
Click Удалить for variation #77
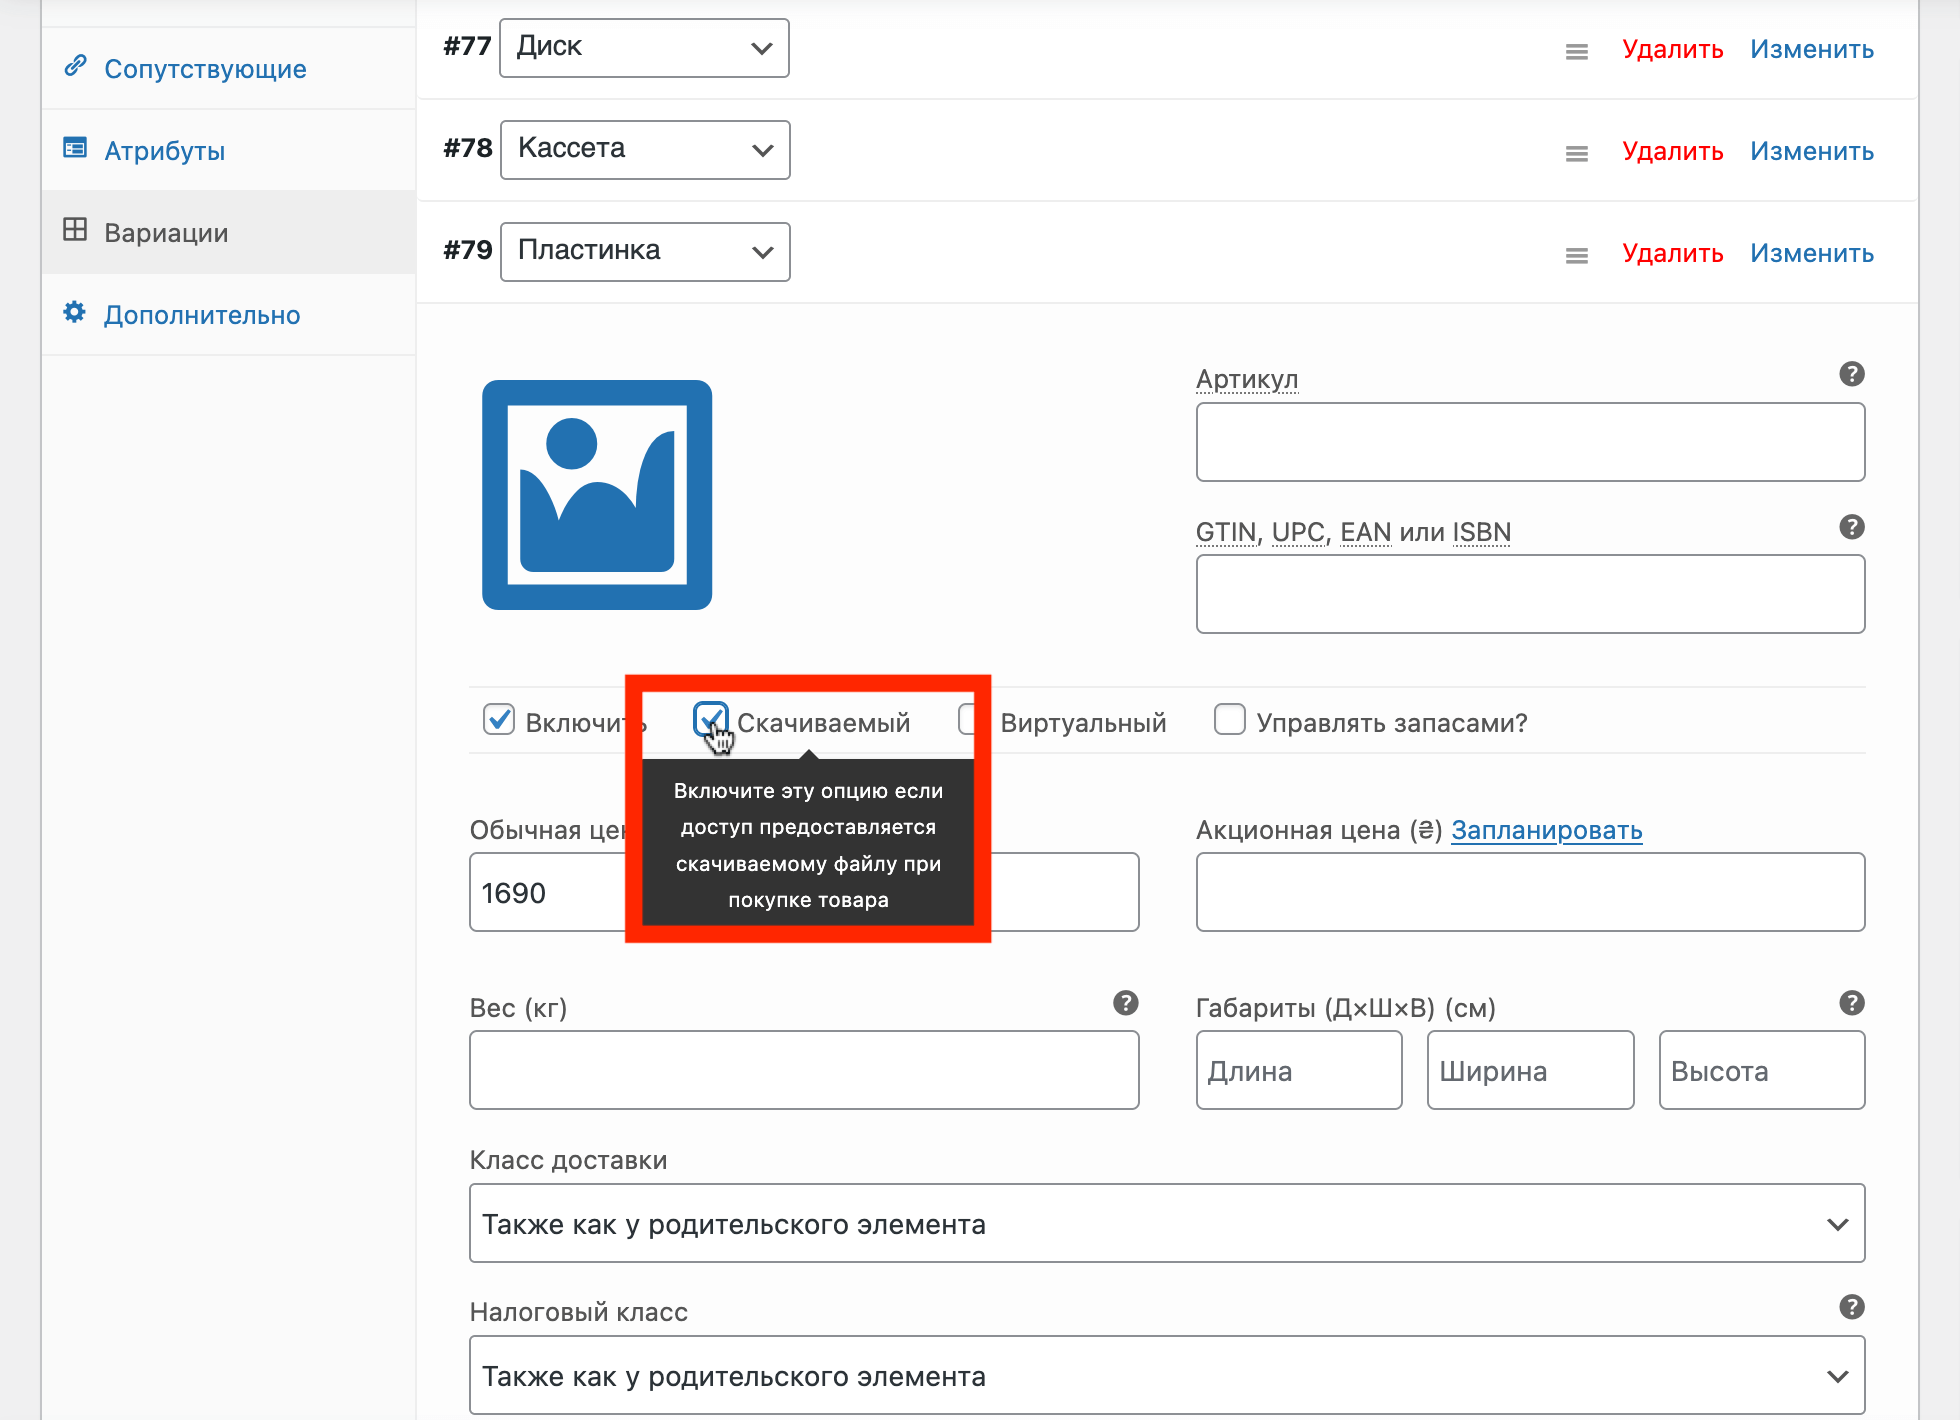[x=1673, y=50]
